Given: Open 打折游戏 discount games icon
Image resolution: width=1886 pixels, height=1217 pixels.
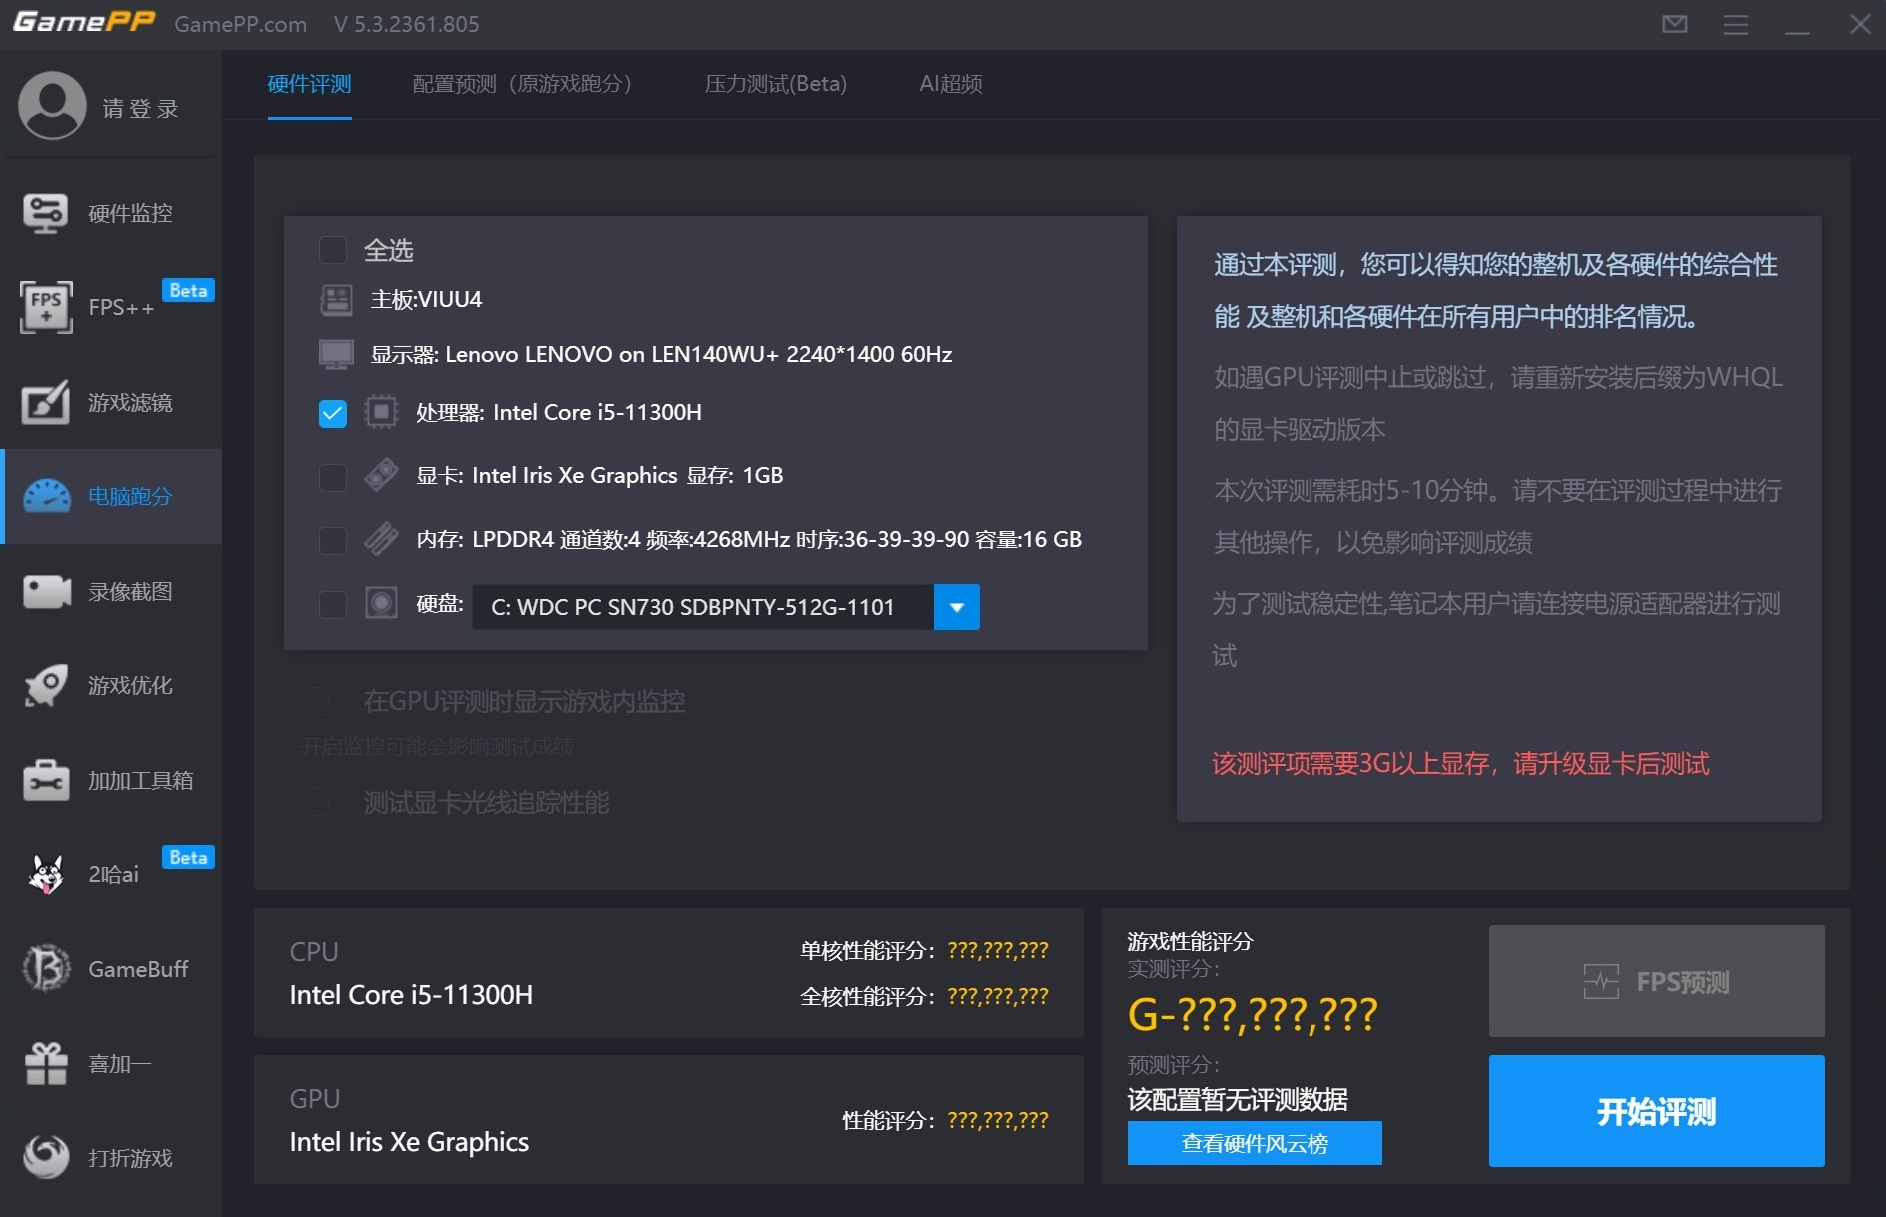Looking at the screenshot, I should 46,1157.
